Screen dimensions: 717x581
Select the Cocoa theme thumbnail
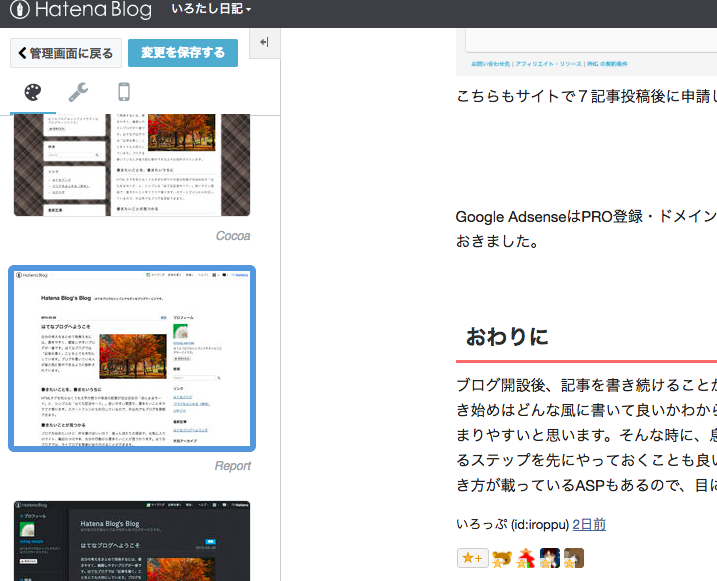coord(132,165)
